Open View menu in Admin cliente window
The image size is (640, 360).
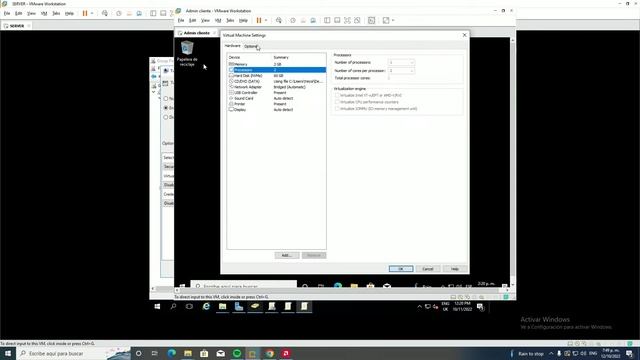(x=205, y=20)
